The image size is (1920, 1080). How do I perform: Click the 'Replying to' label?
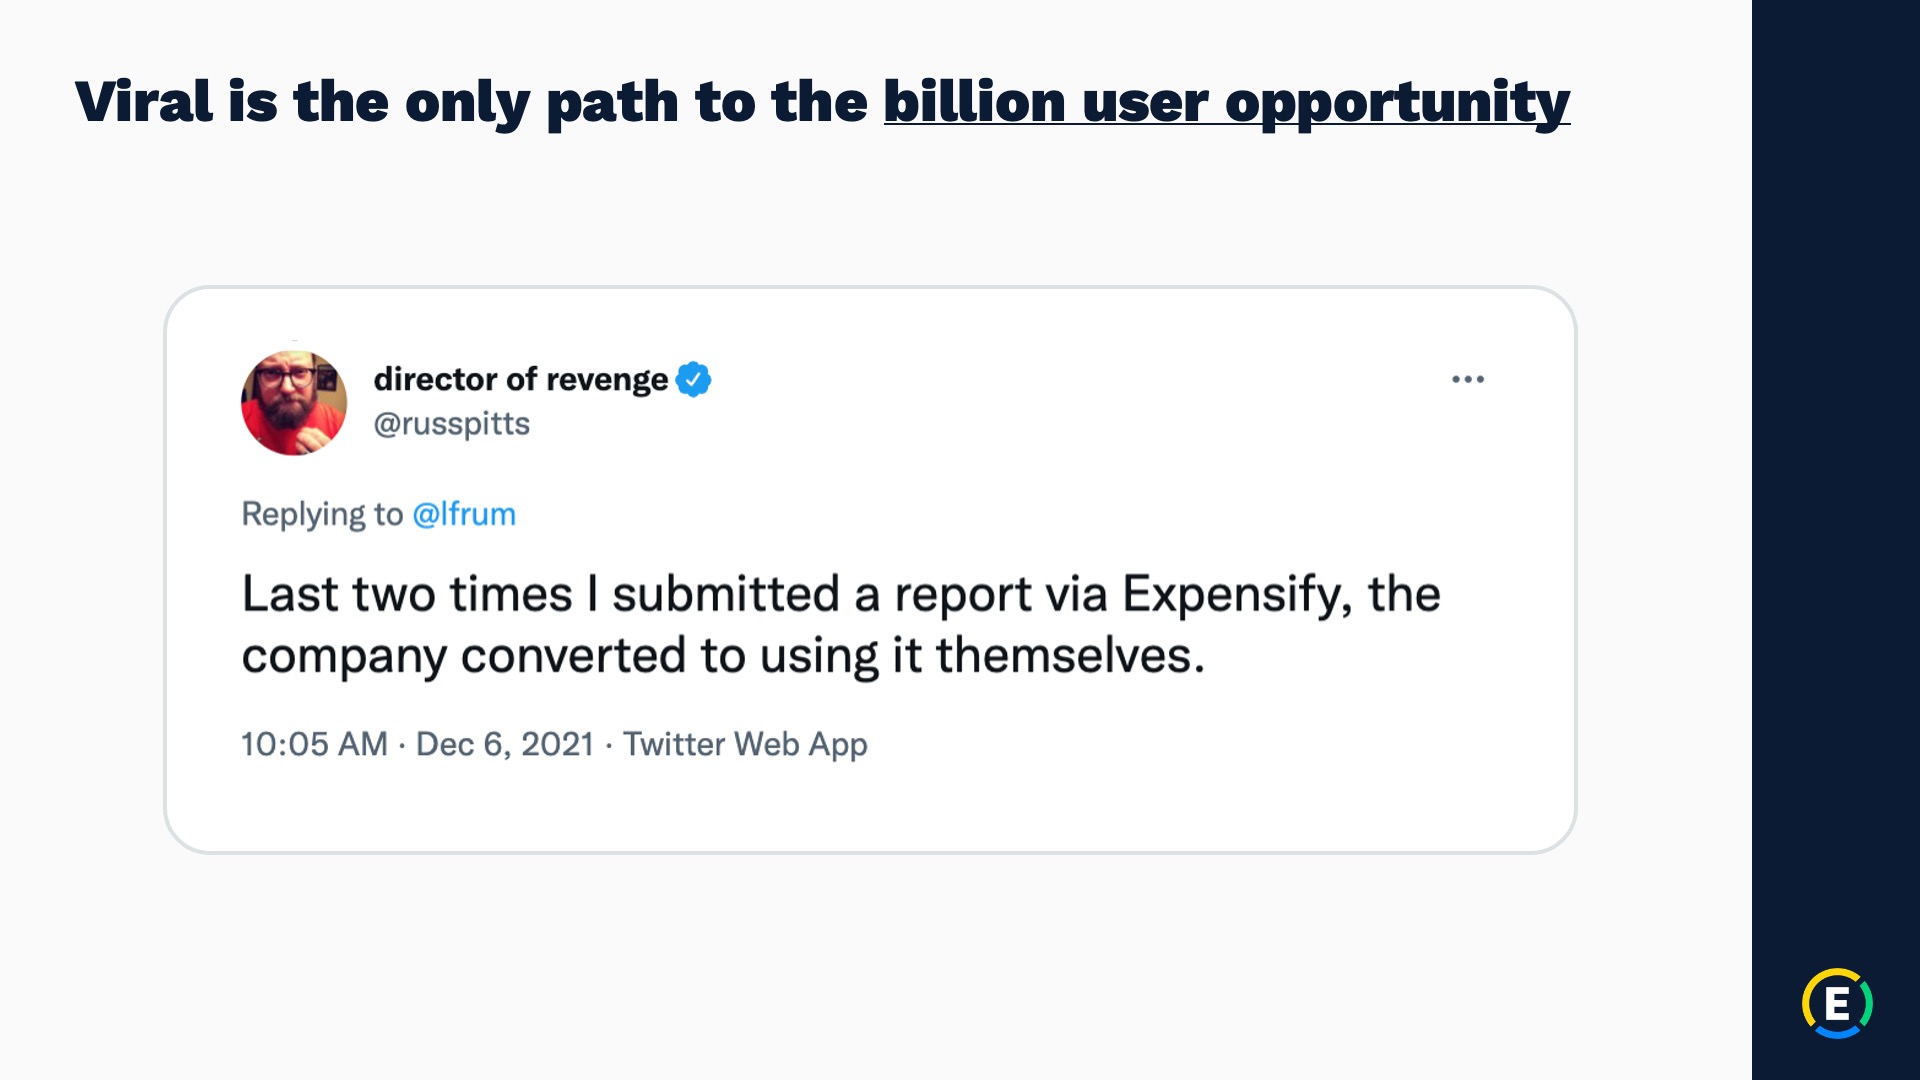(x=322, y=514)
